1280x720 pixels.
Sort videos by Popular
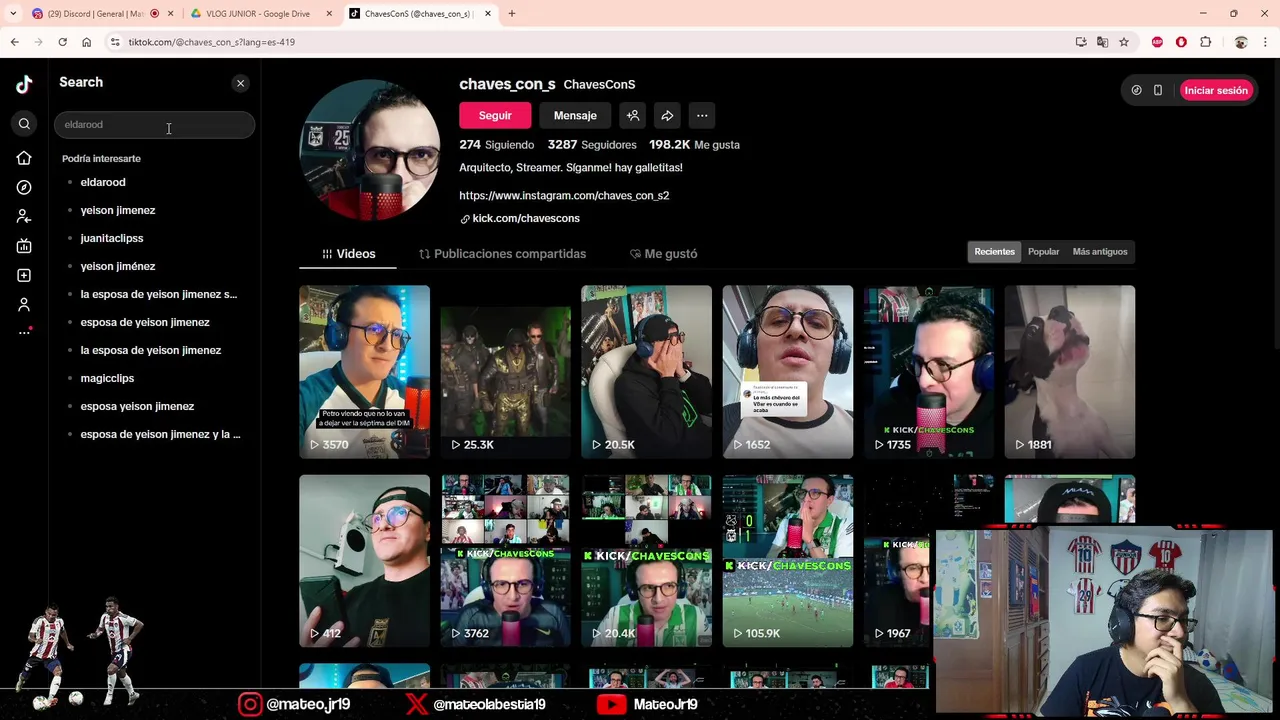pos(1043,252)
